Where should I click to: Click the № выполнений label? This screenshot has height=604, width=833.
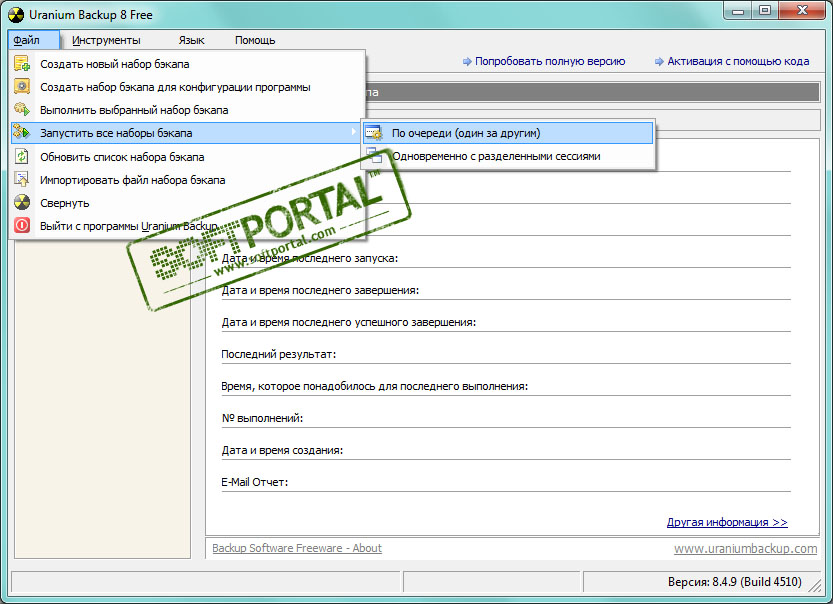point(262,418)
